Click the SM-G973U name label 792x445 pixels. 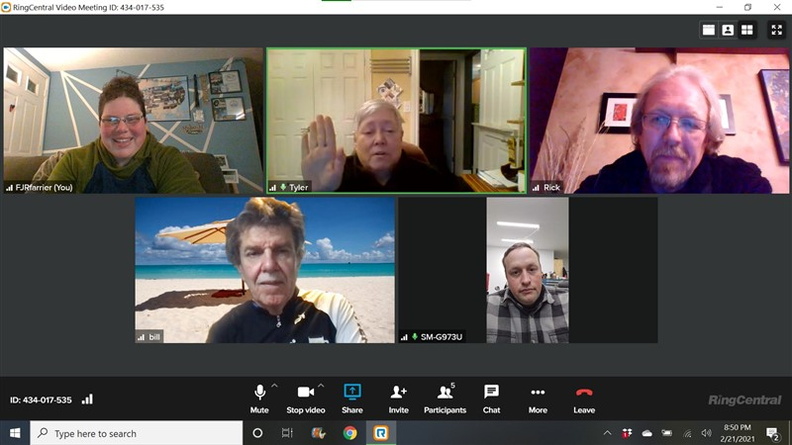tap(441, 337)
